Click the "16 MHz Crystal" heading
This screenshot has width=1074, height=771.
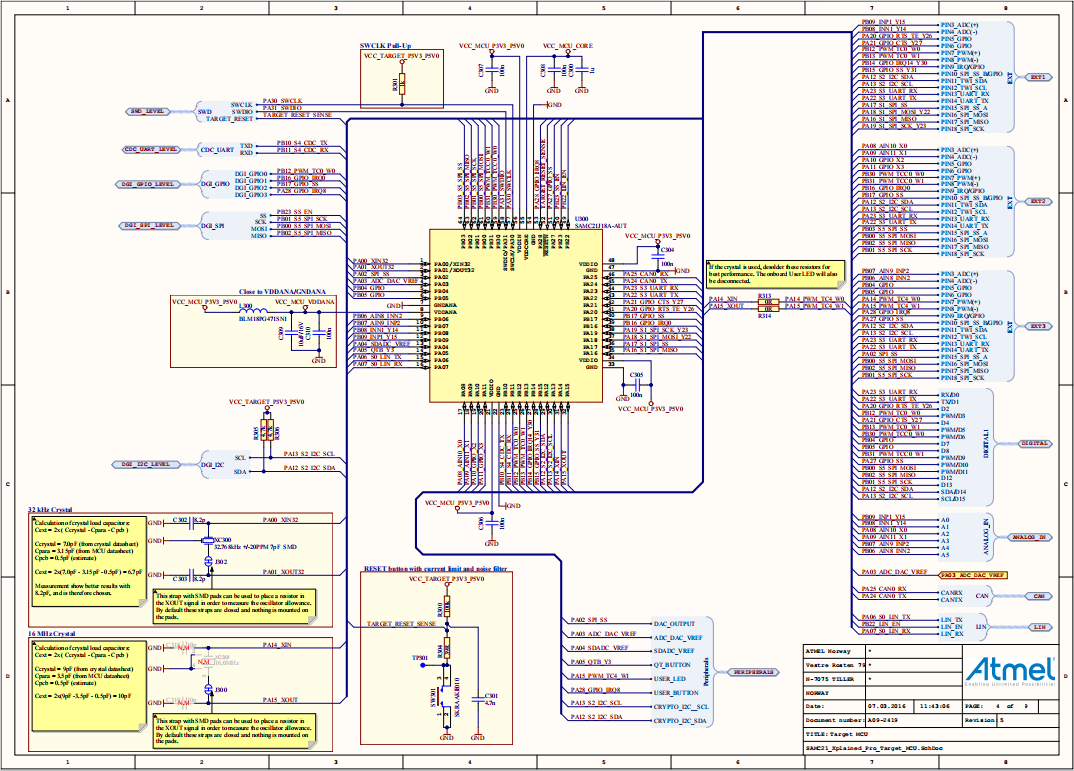click(51, 633)
